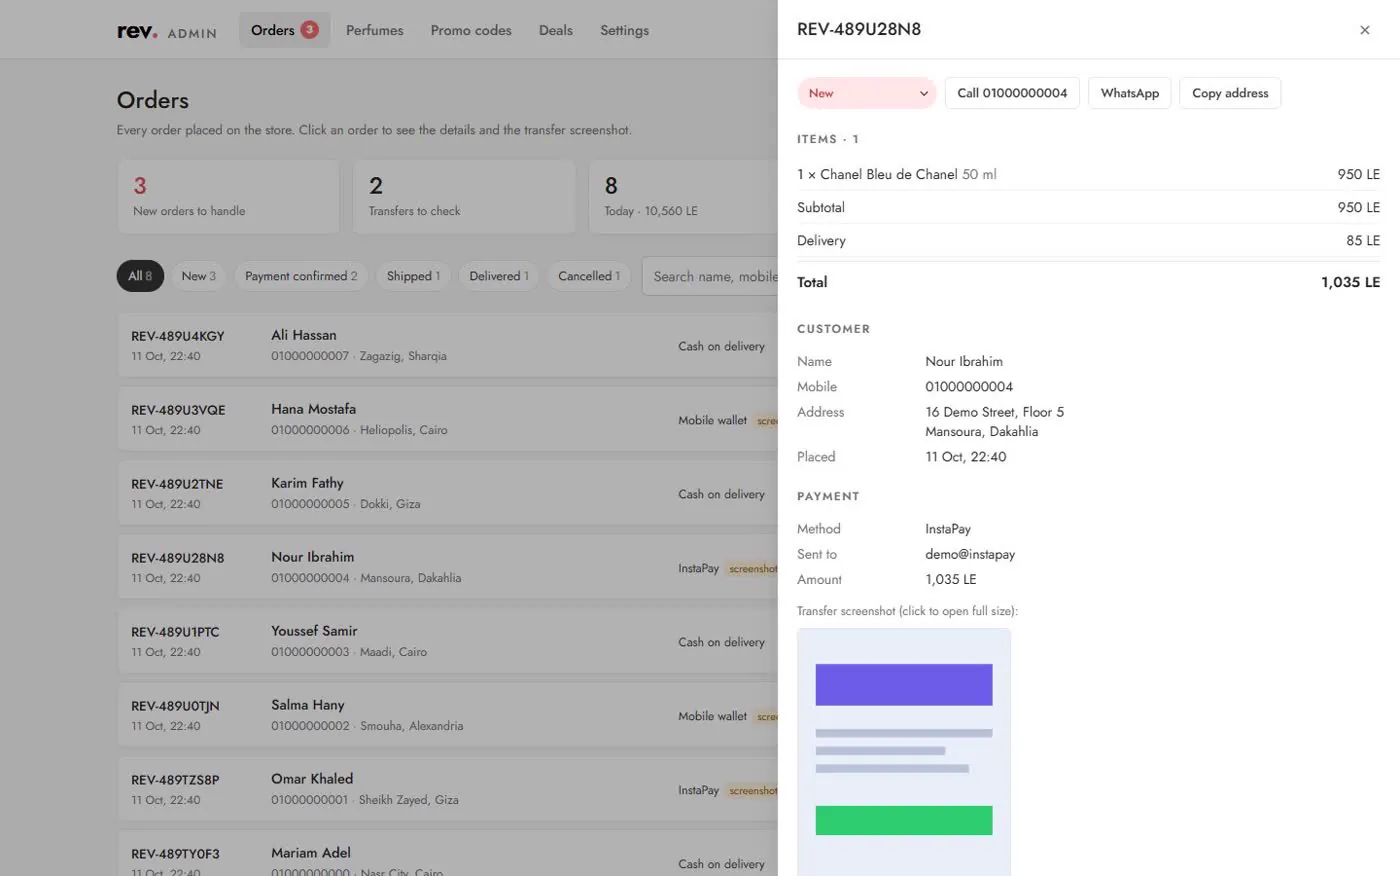Open the transfer screenshot thumbnail
Image resolution: width=1400 pixels, height=876 pixels.
point(904,752)
